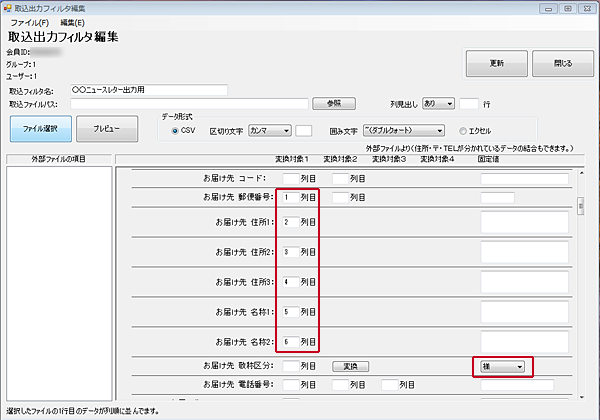Image resolution: width=600 pixels, height=420 pixels.
Task: Open the 編集(E) menu
Action: coord(72,21)
